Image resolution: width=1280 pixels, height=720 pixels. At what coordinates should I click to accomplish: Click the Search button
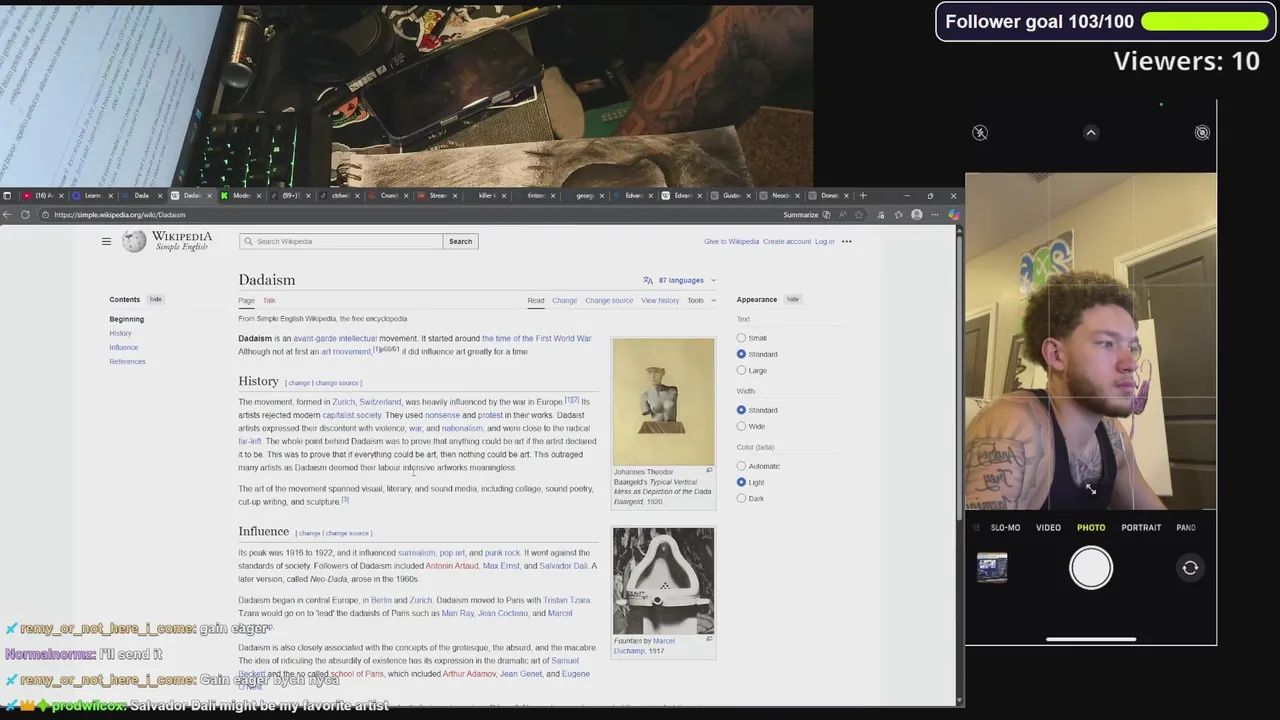pos(460,241)
